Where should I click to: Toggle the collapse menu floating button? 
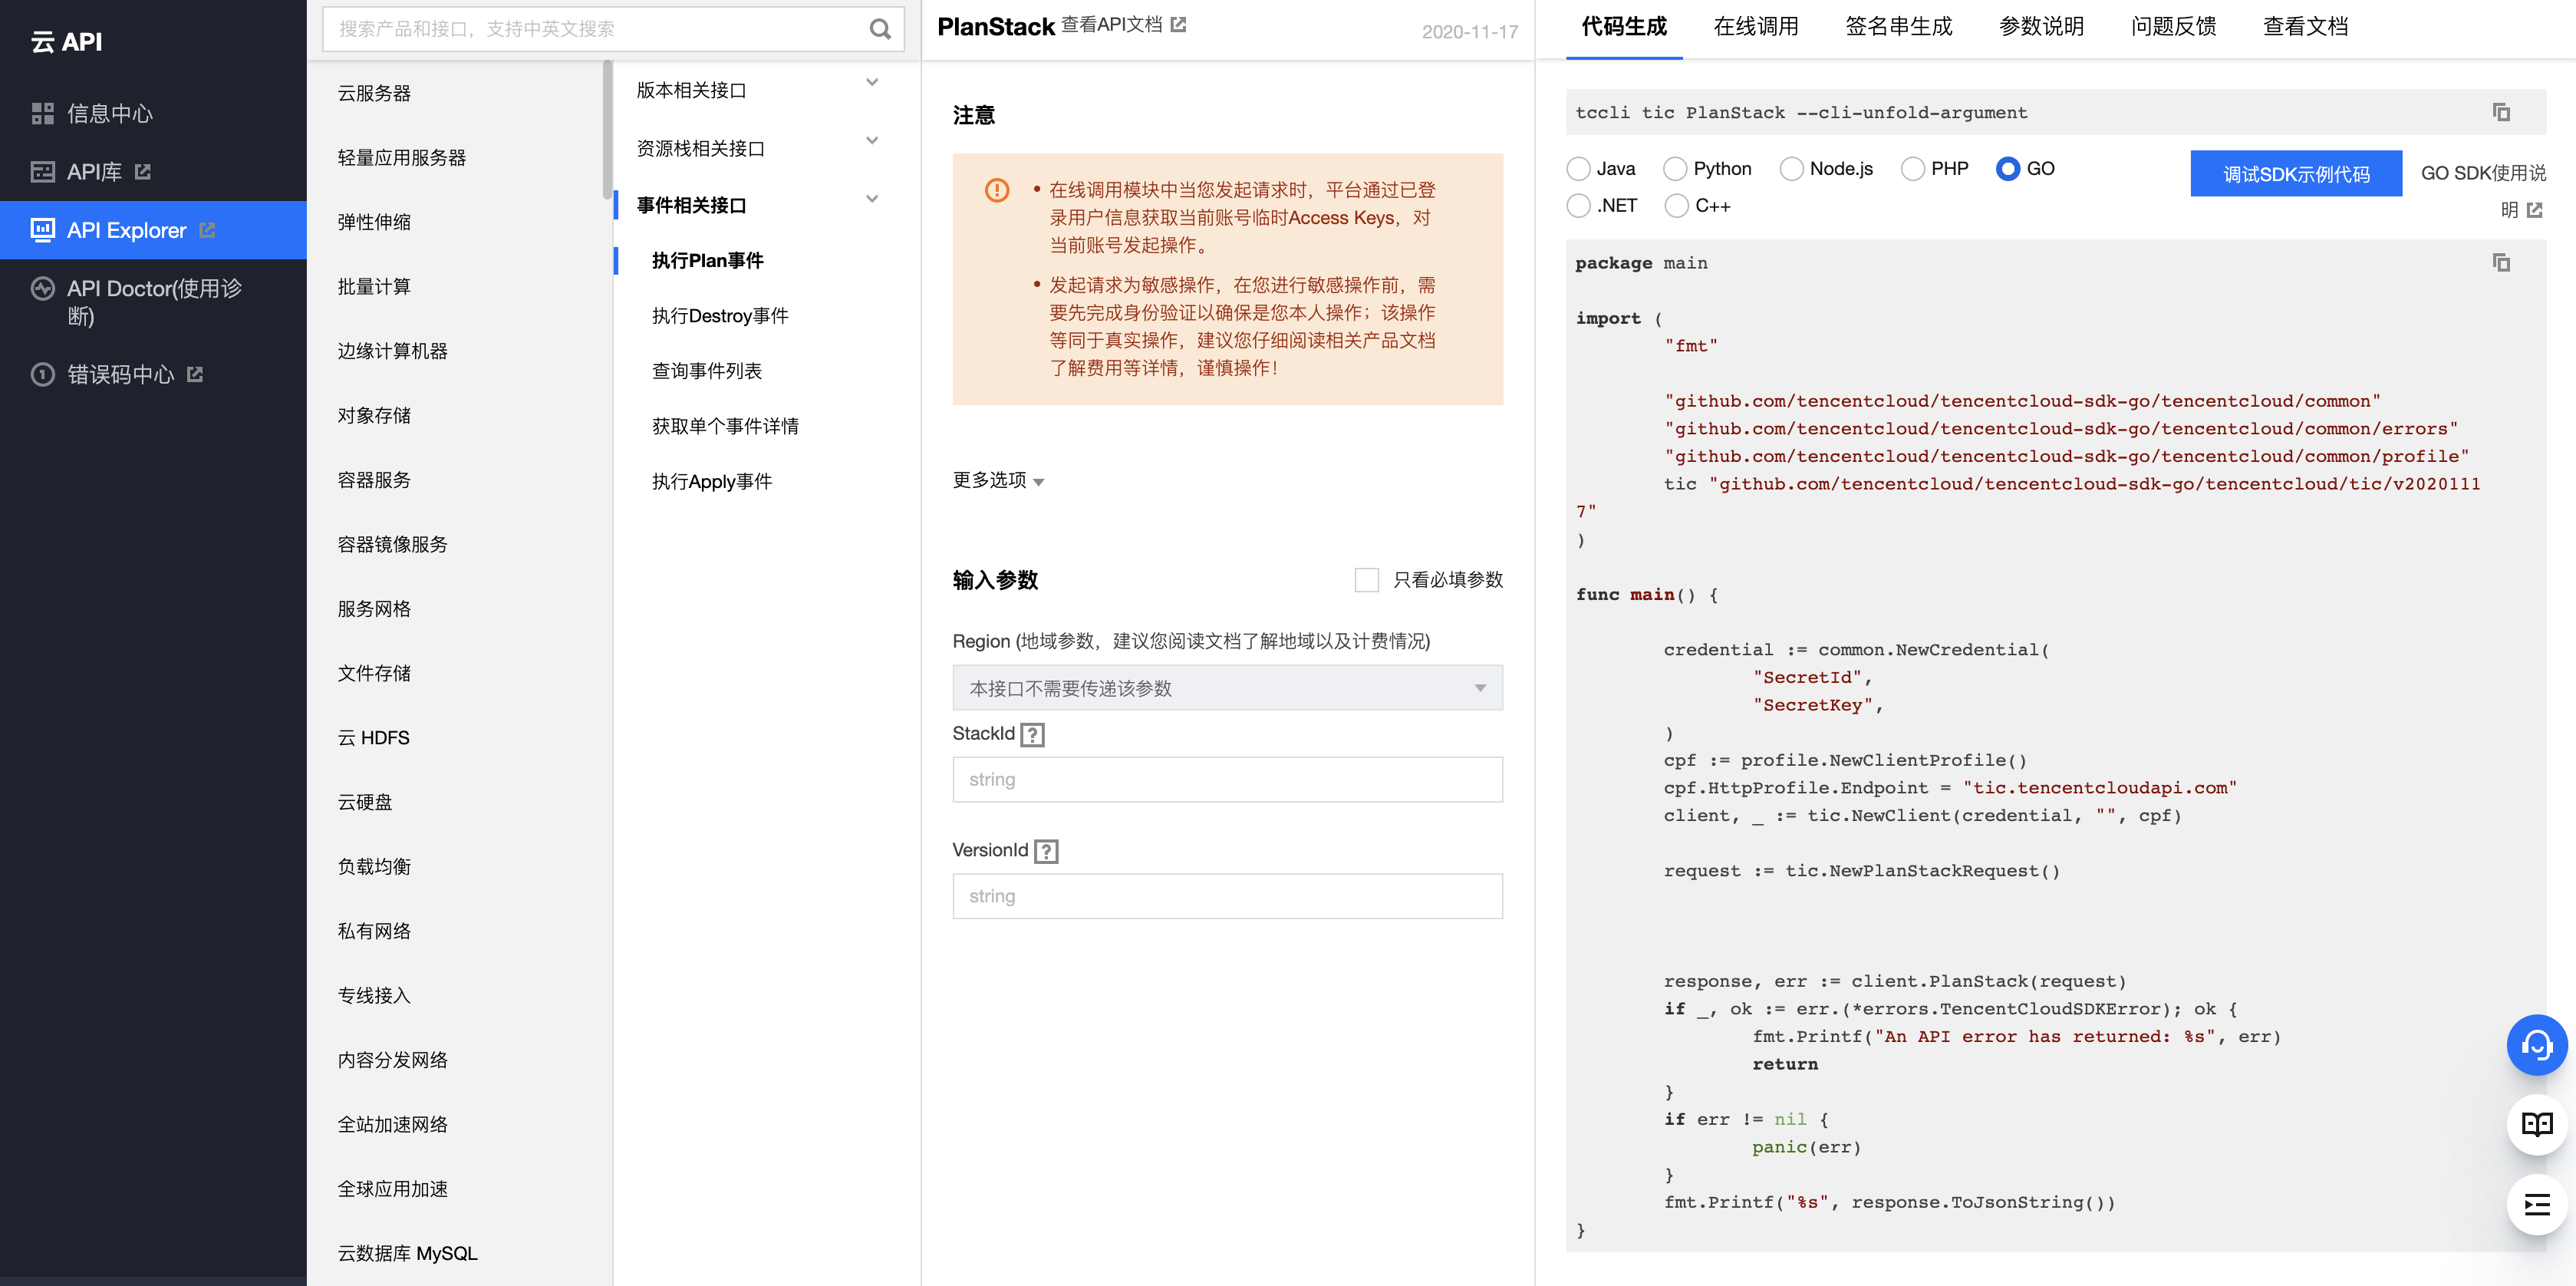2536,1205
